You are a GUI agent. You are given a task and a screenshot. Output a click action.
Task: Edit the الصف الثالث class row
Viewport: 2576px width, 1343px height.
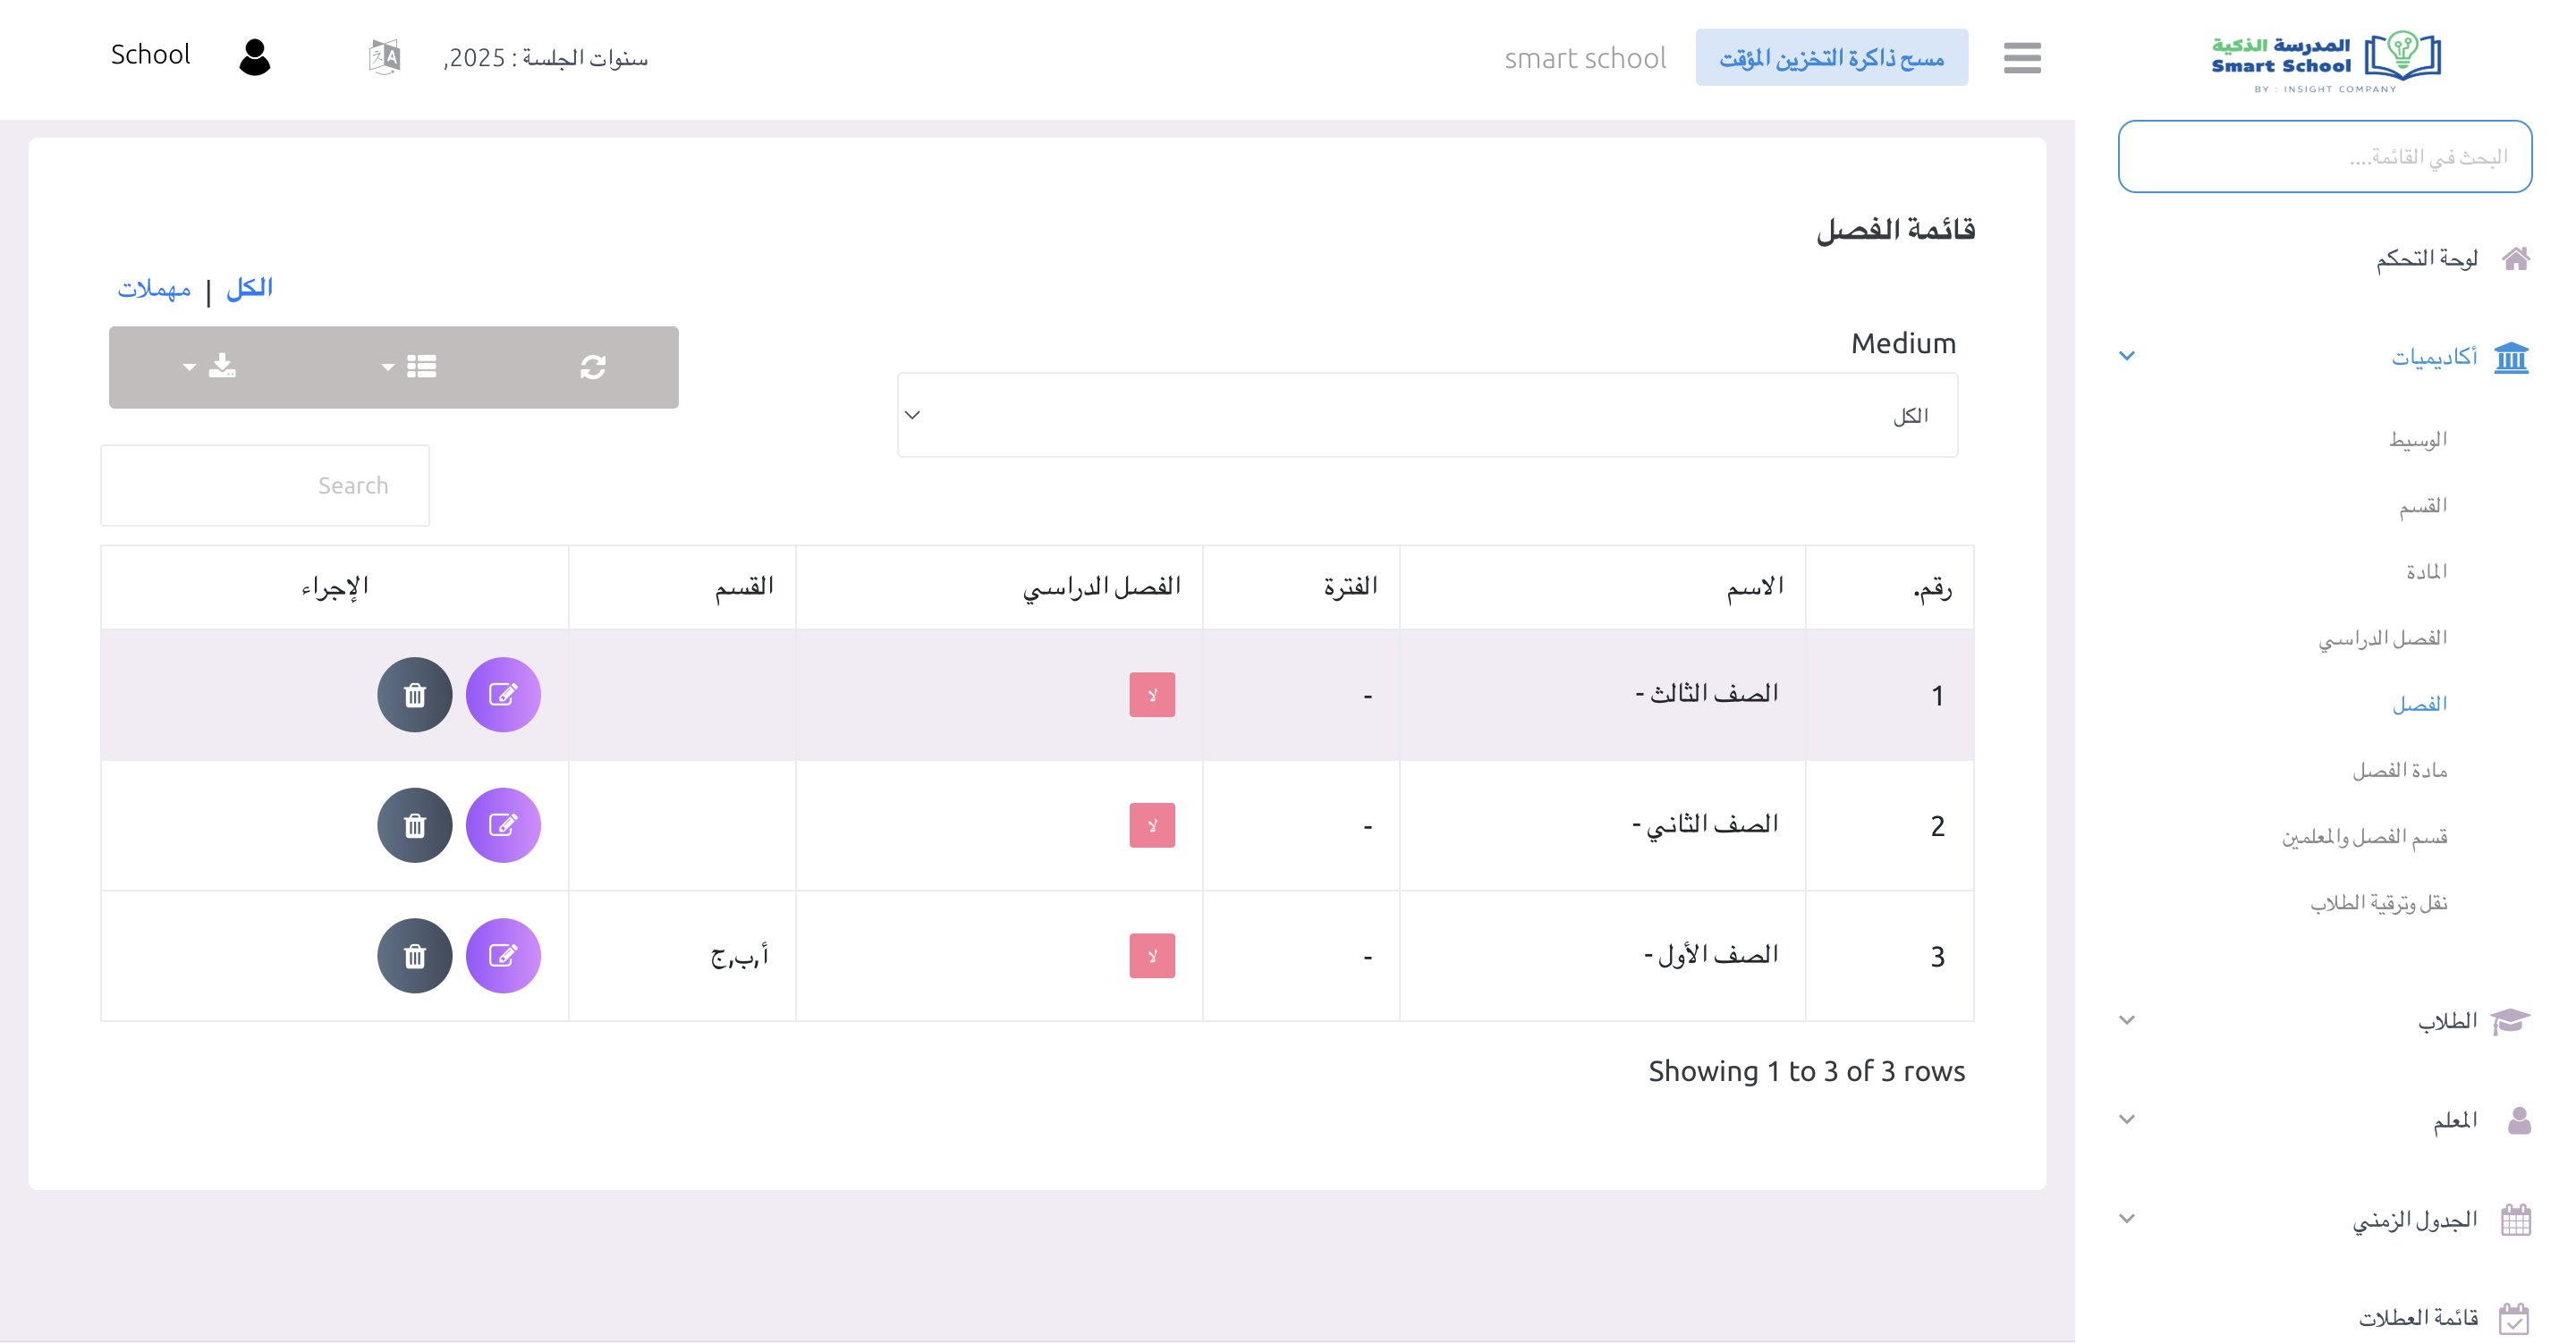pyautogui.click(x=503, y=695)
